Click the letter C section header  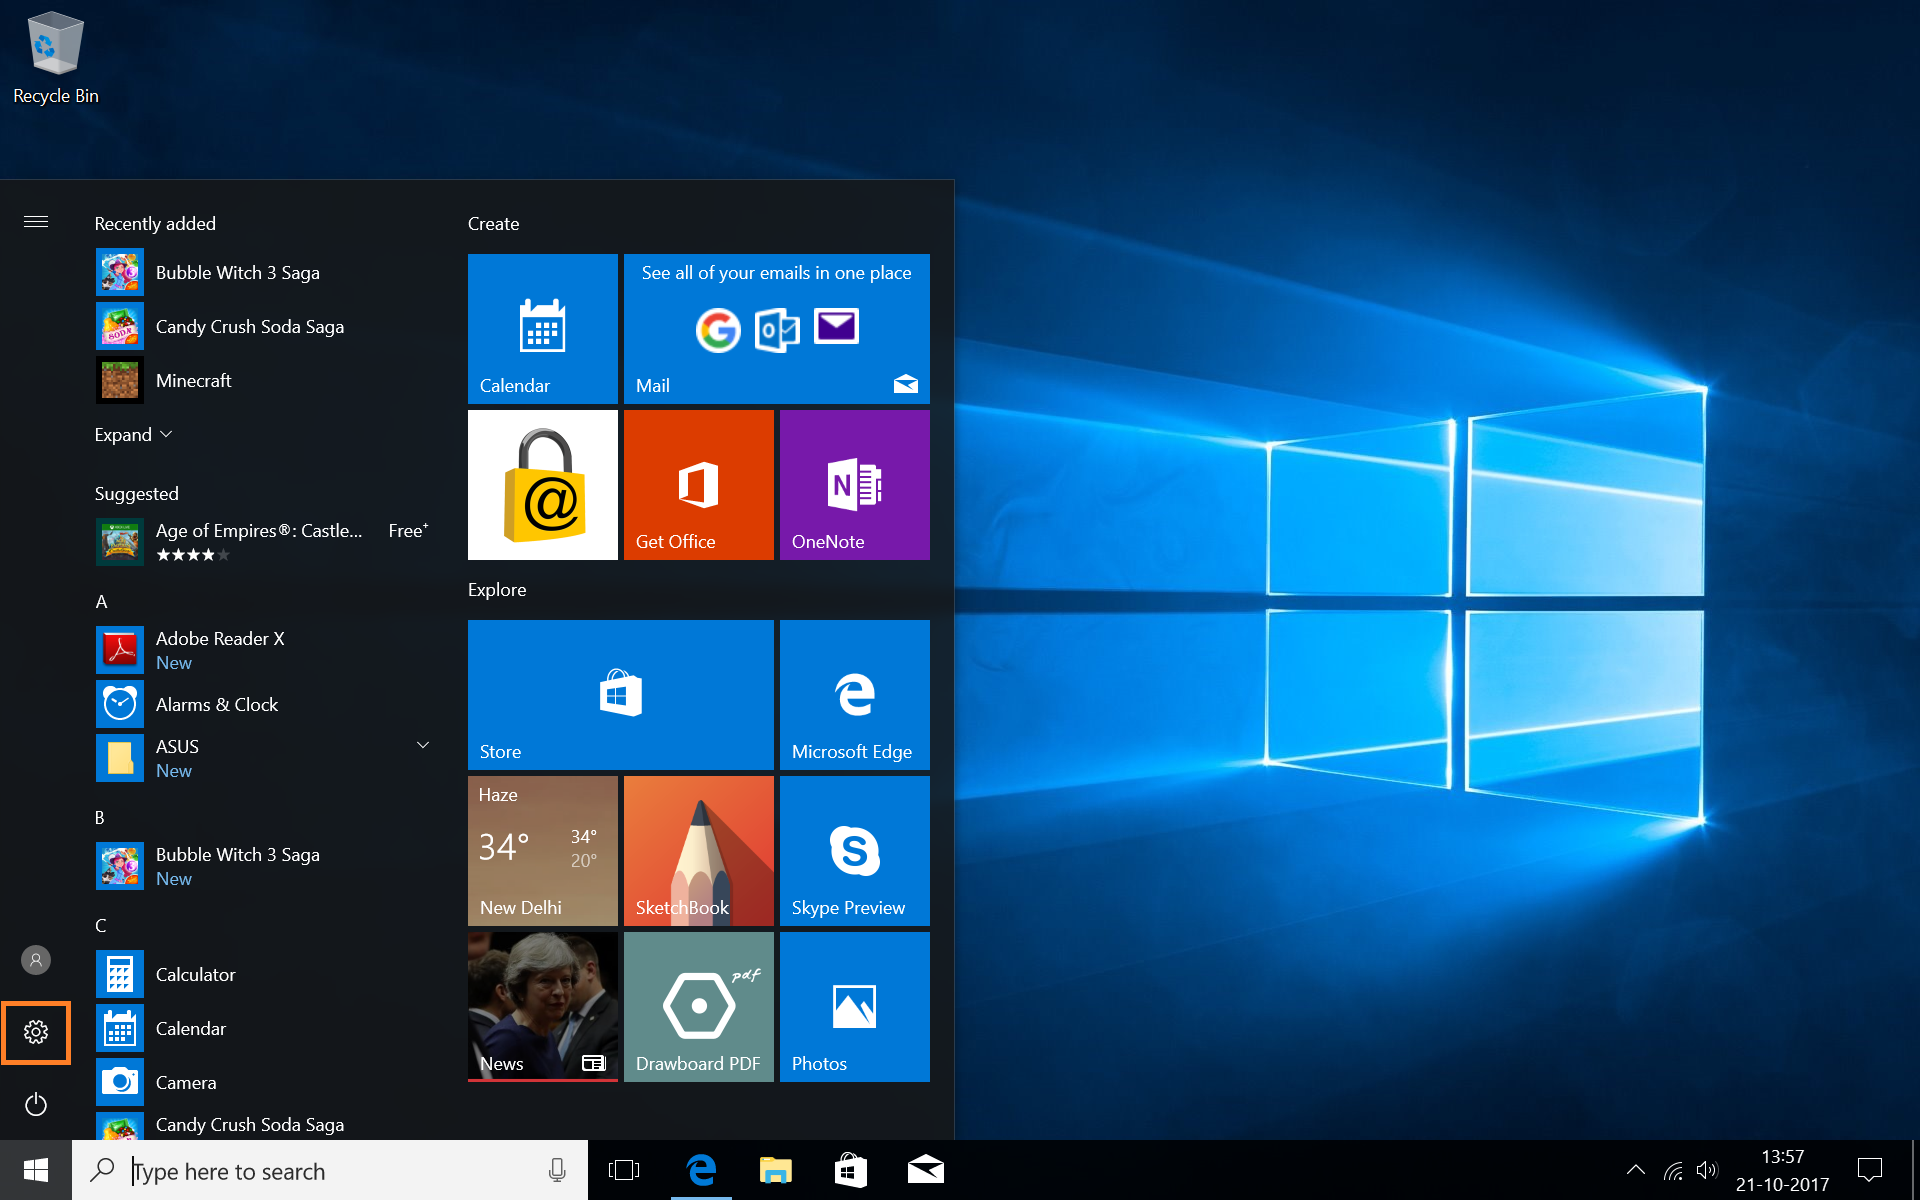coord(101,926)
